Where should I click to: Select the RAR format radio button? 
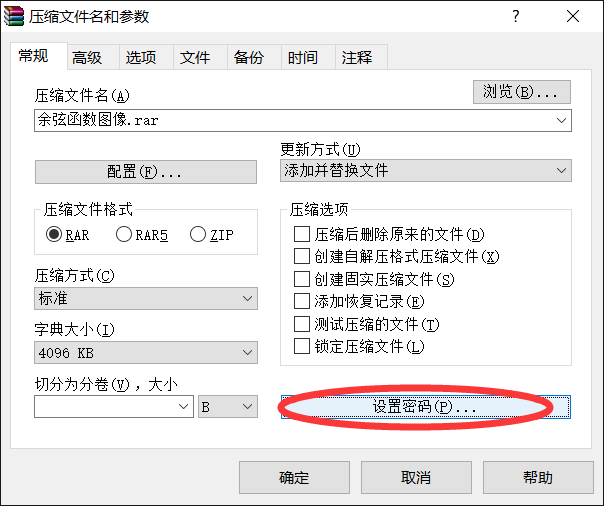54,235
